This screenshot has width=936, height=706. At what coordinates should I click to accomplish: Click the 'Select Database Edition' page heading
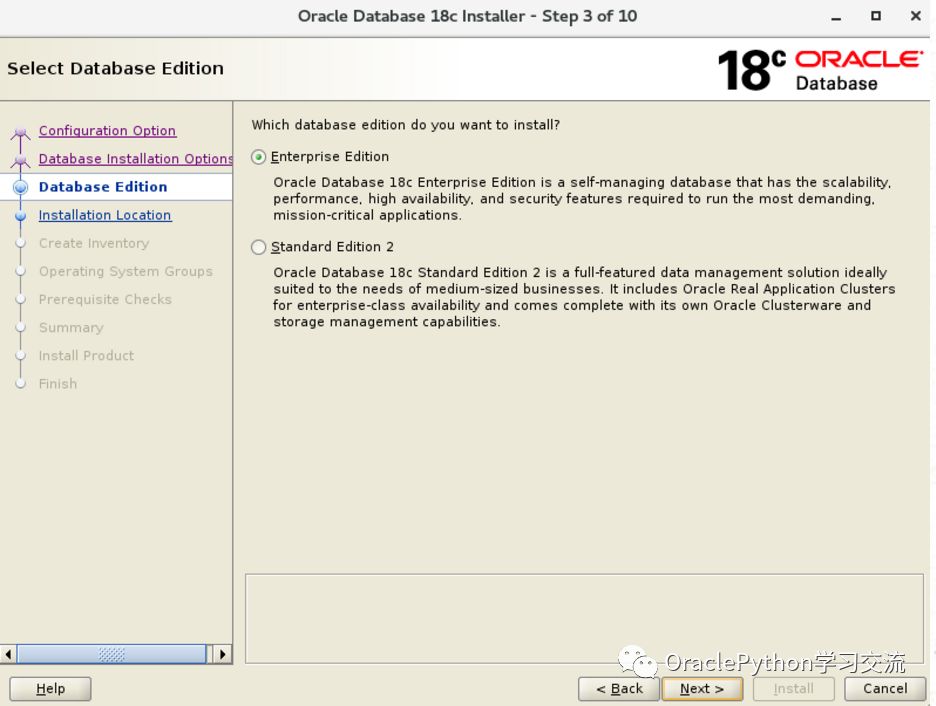tap(115, 68)
